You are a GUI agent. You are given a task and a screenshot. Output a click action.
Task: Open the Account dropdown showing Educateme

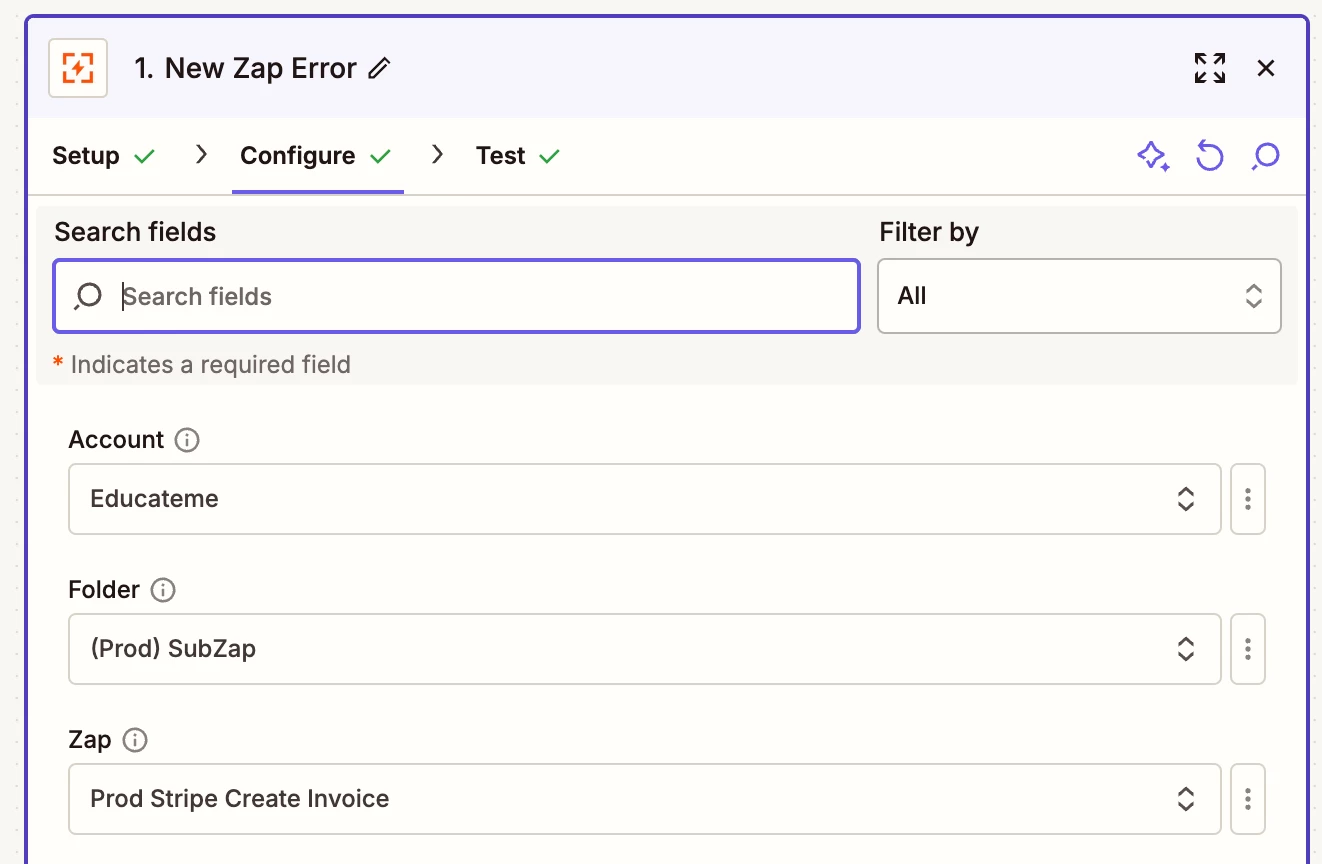[644, 499]
